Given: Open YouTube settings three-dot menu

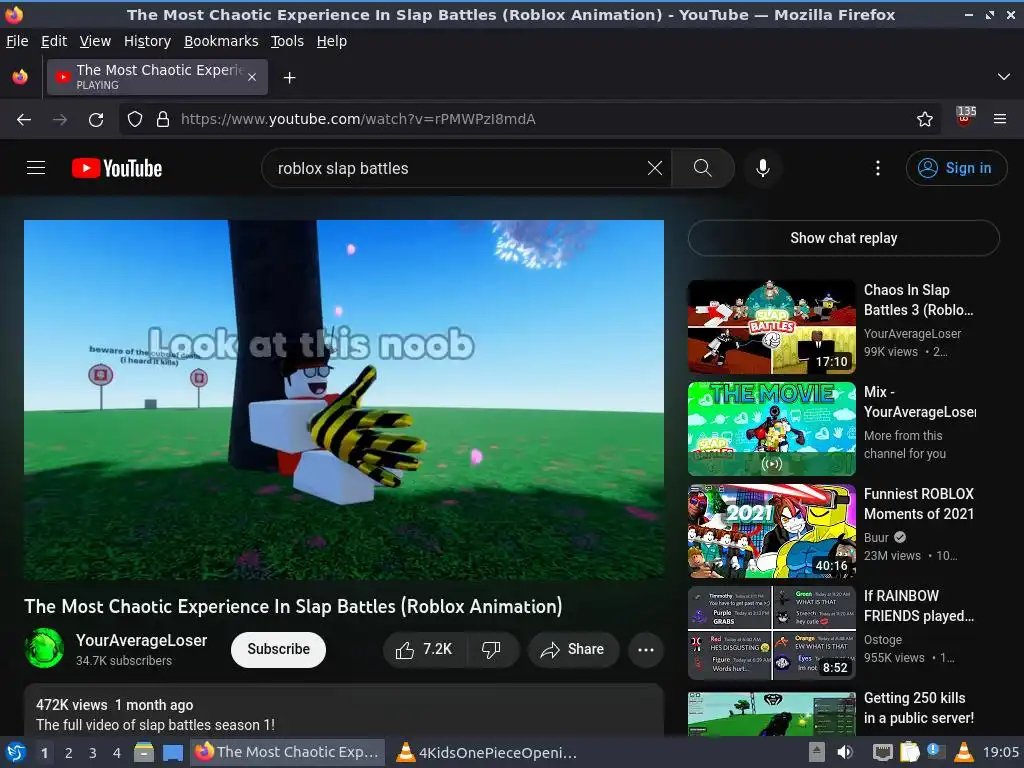Looking at the screenshot, I should click(877, 168).
